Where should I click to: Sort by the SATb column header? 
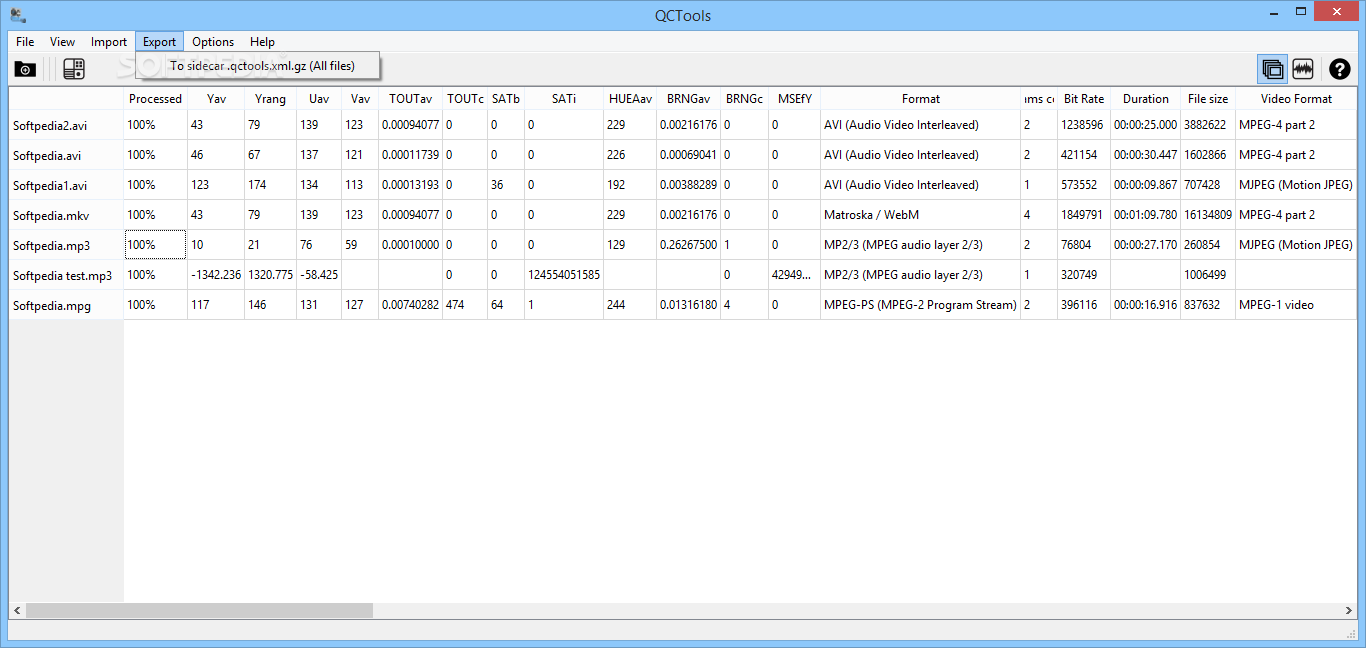506,99
